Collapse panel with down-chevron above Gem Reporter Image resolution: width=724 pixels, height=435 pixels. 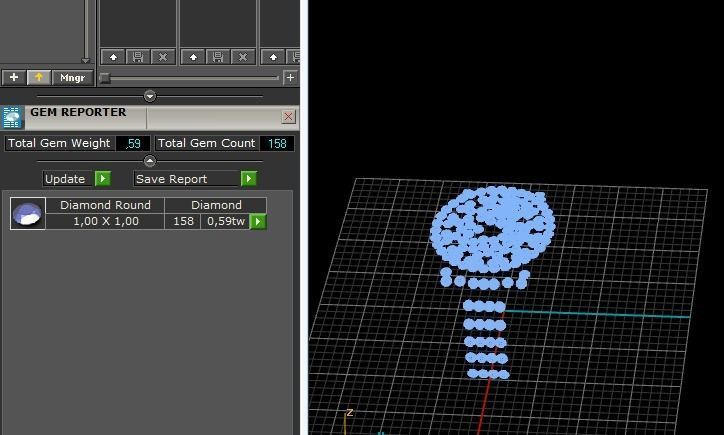click(150, 96)
